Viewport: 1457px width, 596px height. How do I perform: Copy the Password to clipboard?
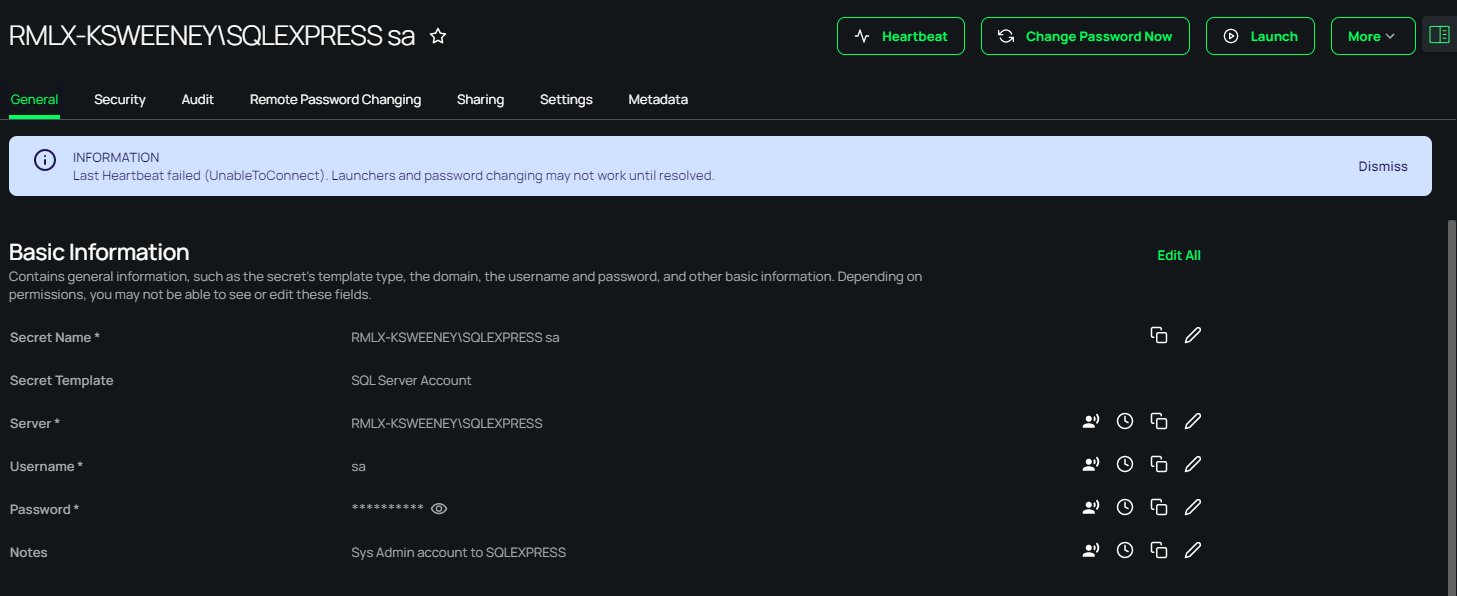coord(1159,507)
